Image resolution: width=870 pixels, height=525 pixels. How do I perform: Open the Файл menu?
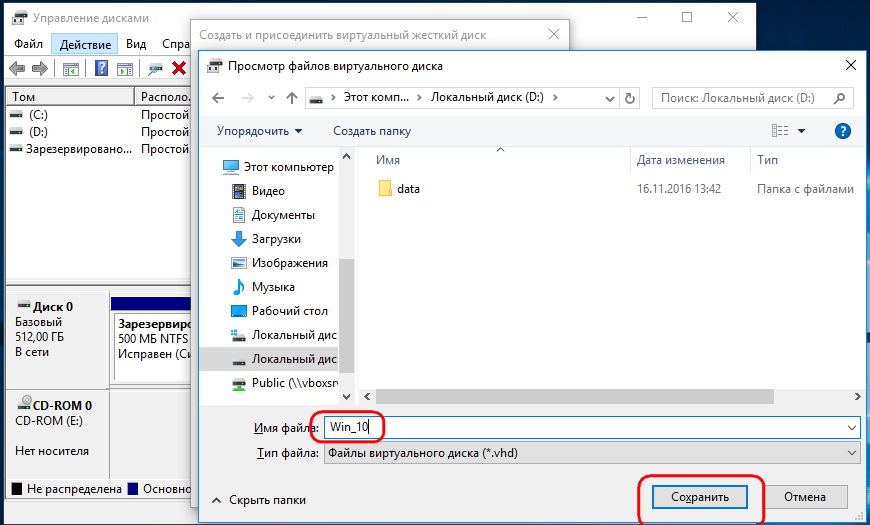(28, 44)
